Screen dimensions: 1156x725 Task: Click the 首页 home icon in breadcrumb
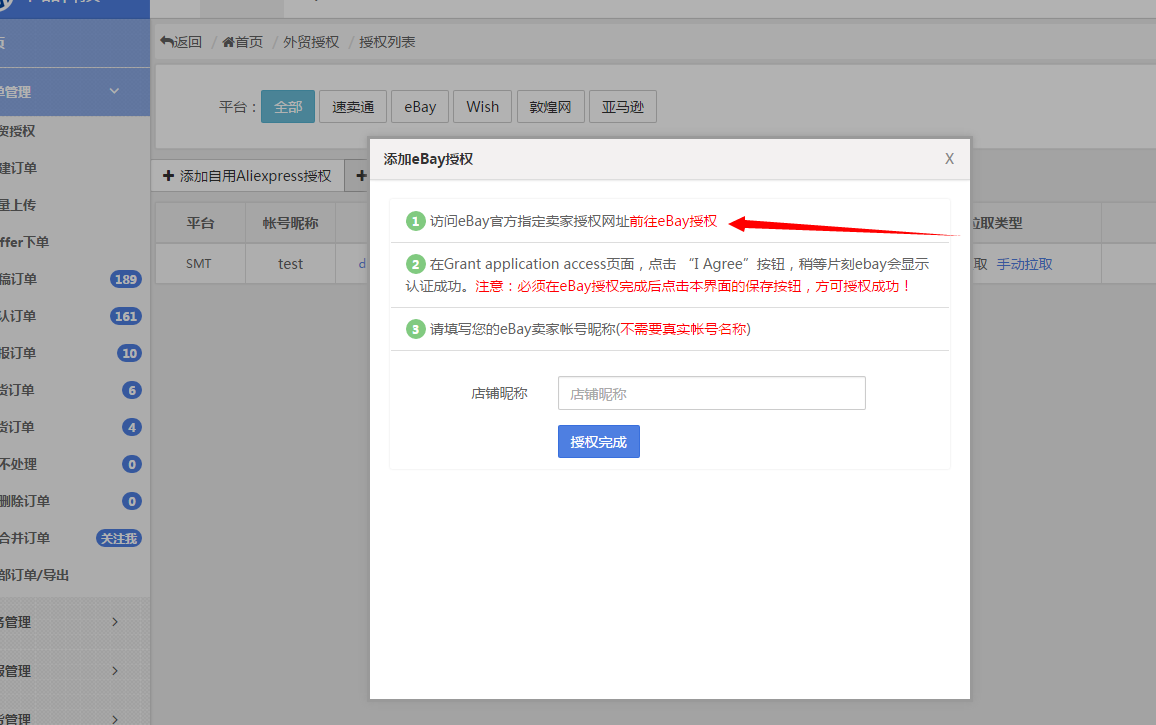pos(228,42)
